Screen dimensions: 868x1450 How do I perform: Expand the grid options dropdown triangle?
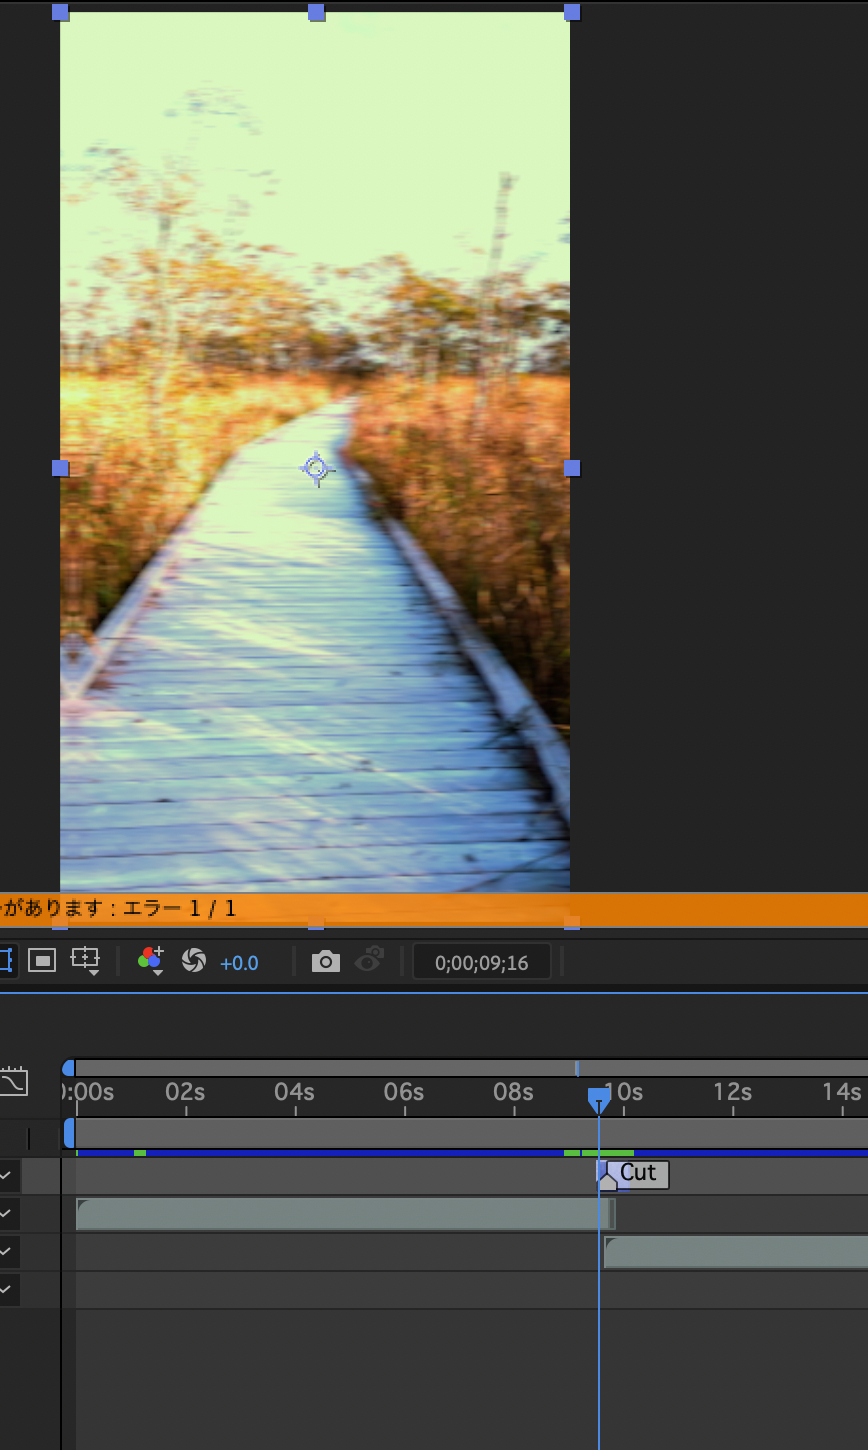point(92,971)
